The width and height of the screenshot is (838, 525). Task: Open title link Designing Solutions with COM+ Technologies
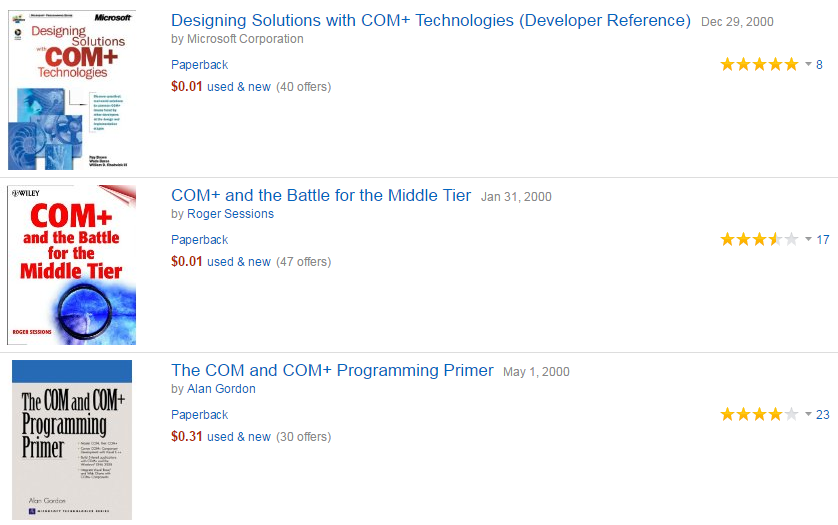pyautogui.click(x=431, y=20)
